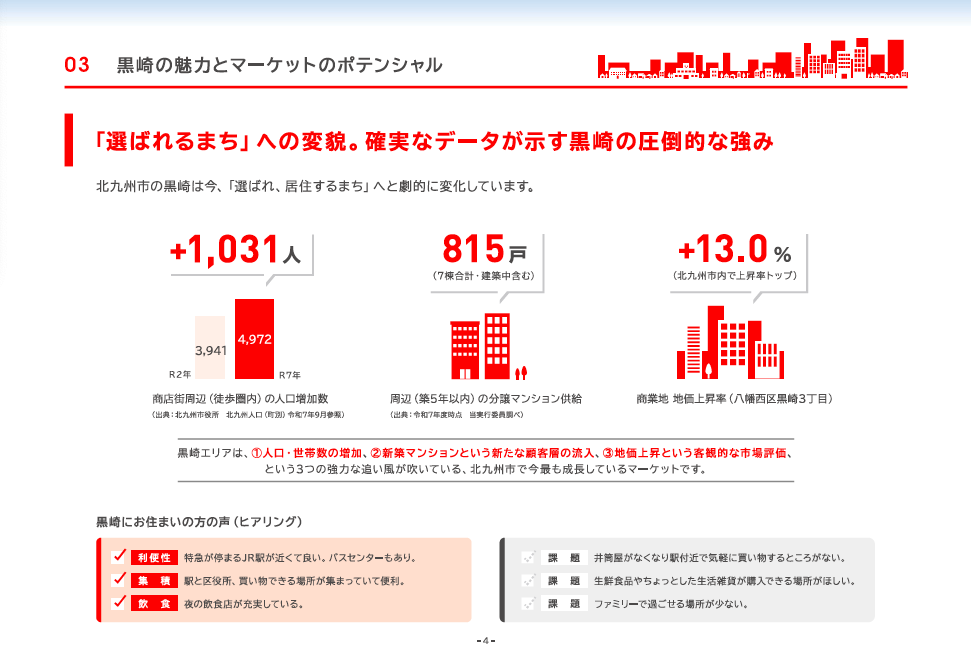Select the +13.0% callout bubble
The image size is (971, 651).
[734, 256]
